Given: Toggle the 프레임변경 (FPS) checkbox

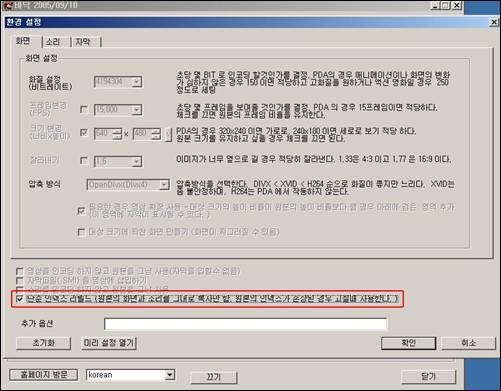Looking at the screenshot, I should [84, 110].
